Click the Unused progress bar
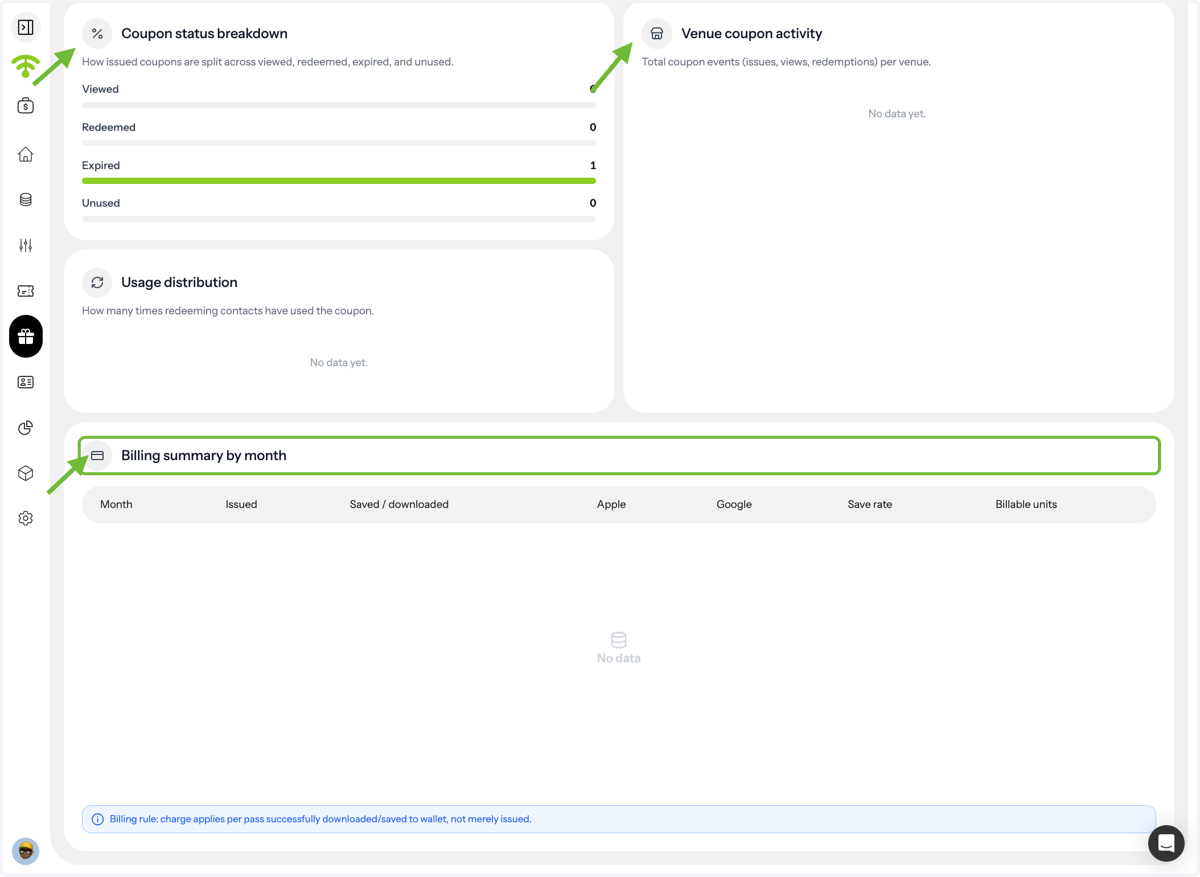The width and height of the screenshot is (1200, 877). [x=339, y=218]
